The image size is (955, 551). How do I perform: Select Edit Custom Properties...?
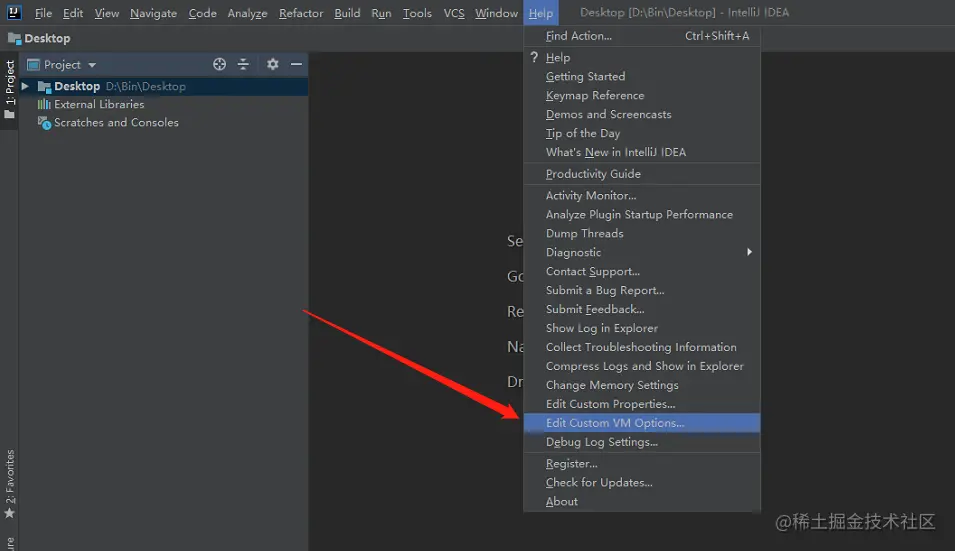[x=642, y=404]
